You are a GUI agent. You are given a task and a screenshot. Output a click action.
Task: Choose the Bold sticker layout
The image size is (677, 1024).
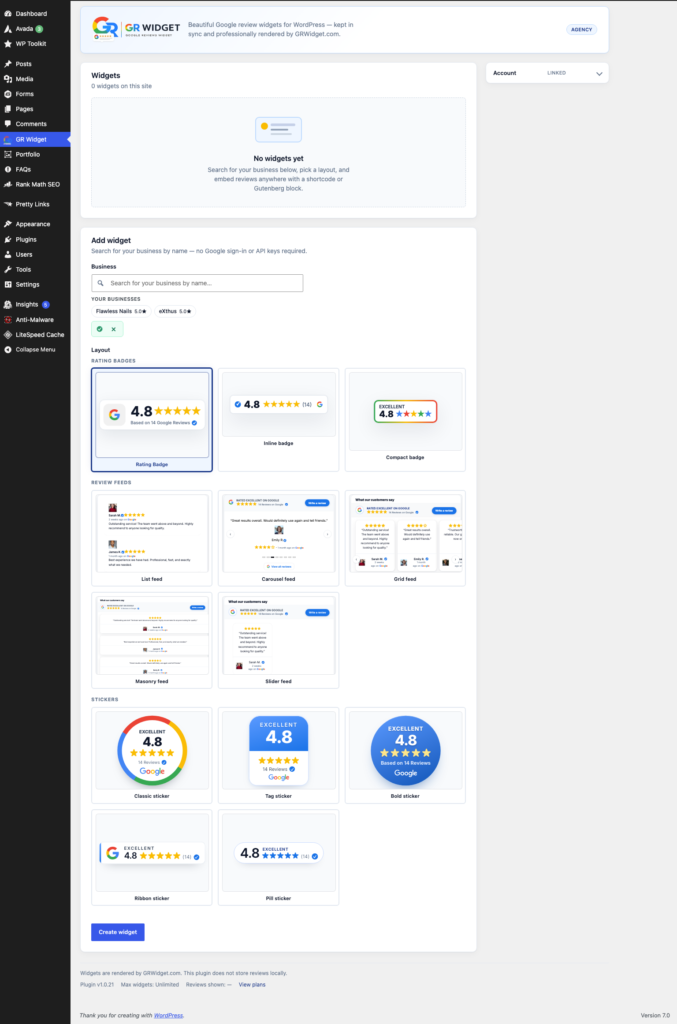(405, 755)
